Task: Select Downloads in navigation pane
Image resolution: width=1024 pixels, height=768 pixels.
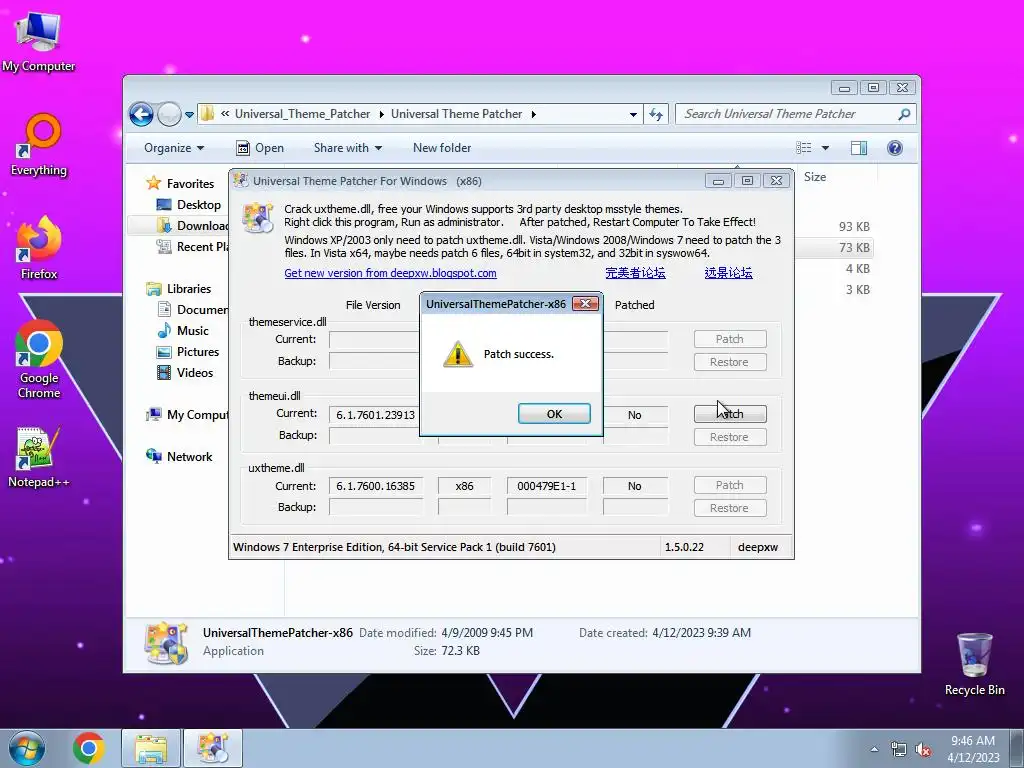Action: [x=193, y=225]
